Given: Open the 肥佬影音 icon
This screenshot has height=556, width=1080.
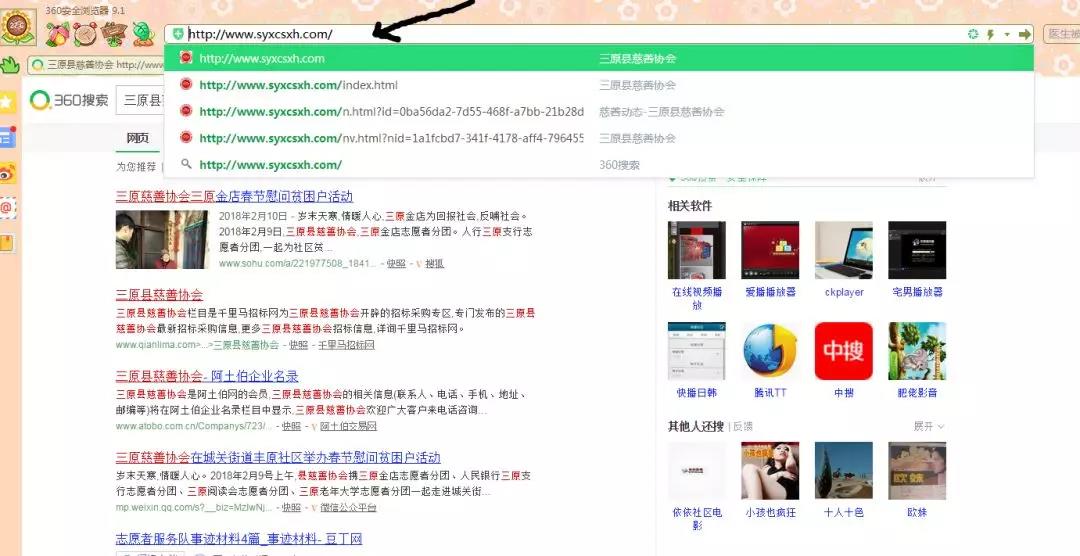Looking at the screenshot, I should (x=917, y=351).
